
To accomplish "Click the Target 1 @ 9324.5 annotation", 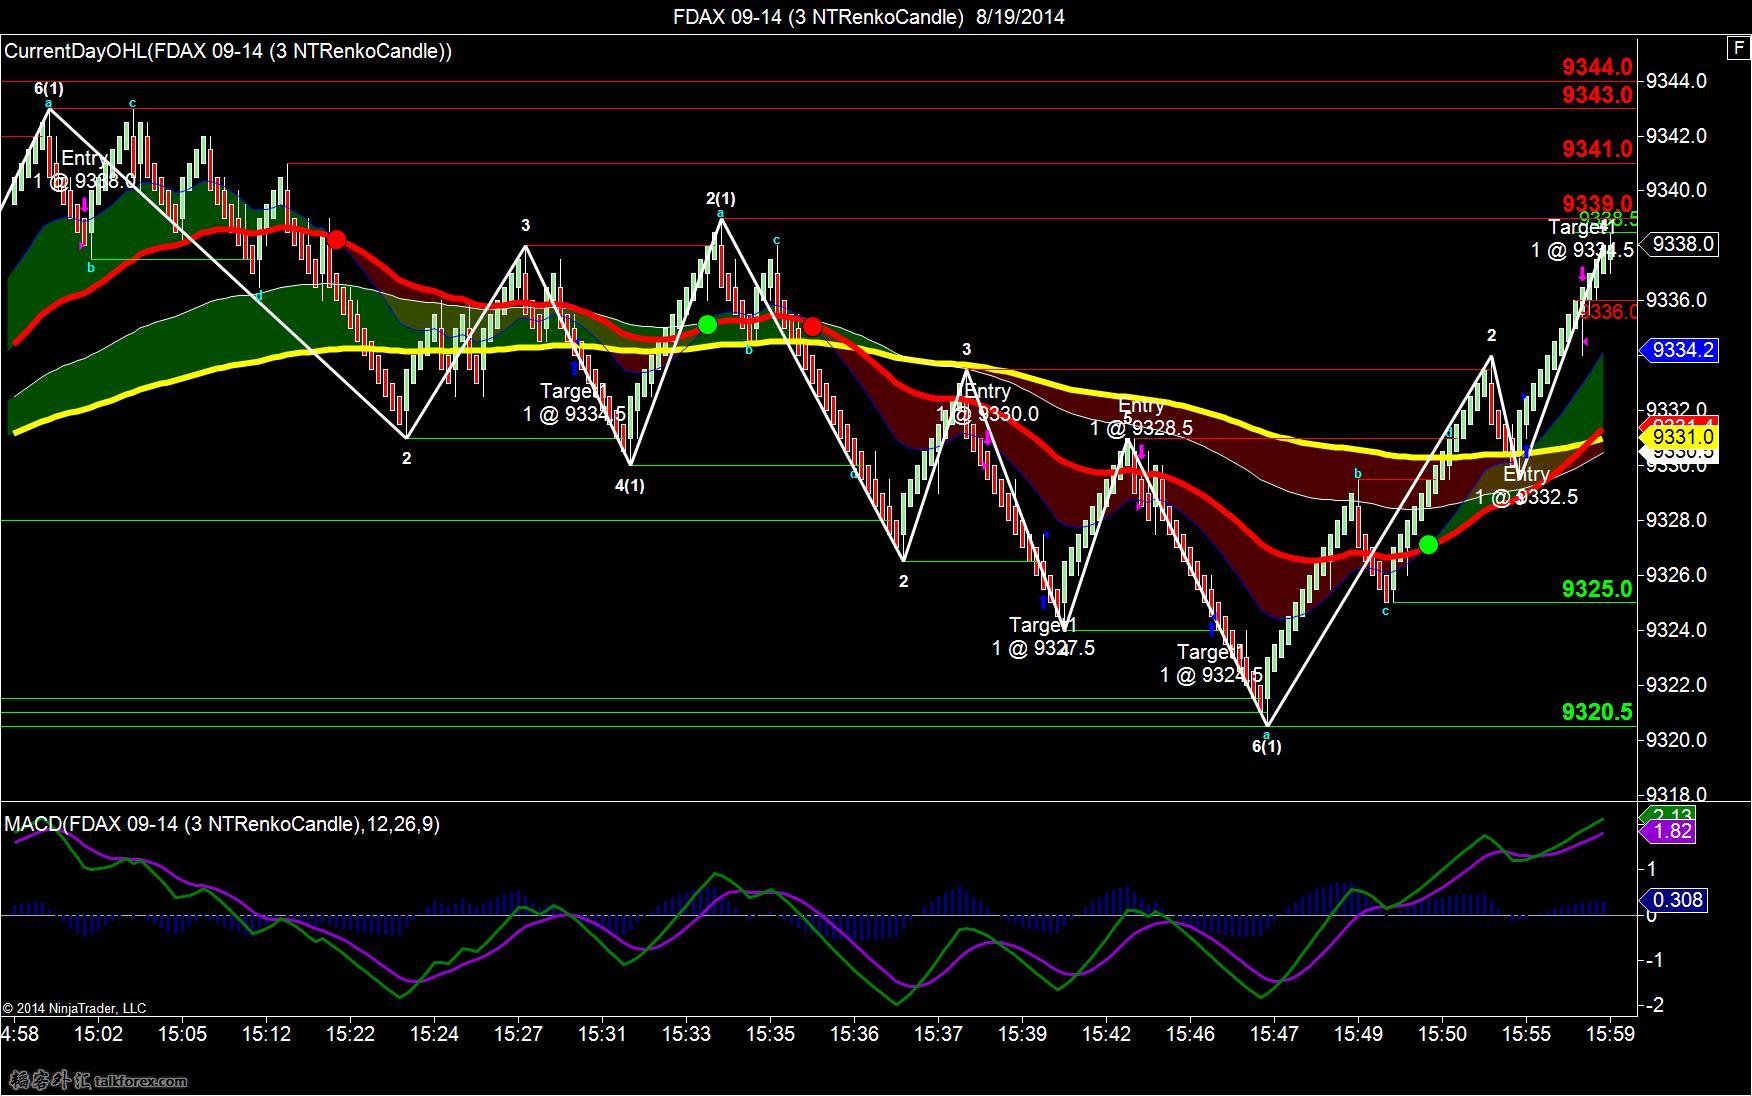I will pyautogui.click(x=1211, y=663).
